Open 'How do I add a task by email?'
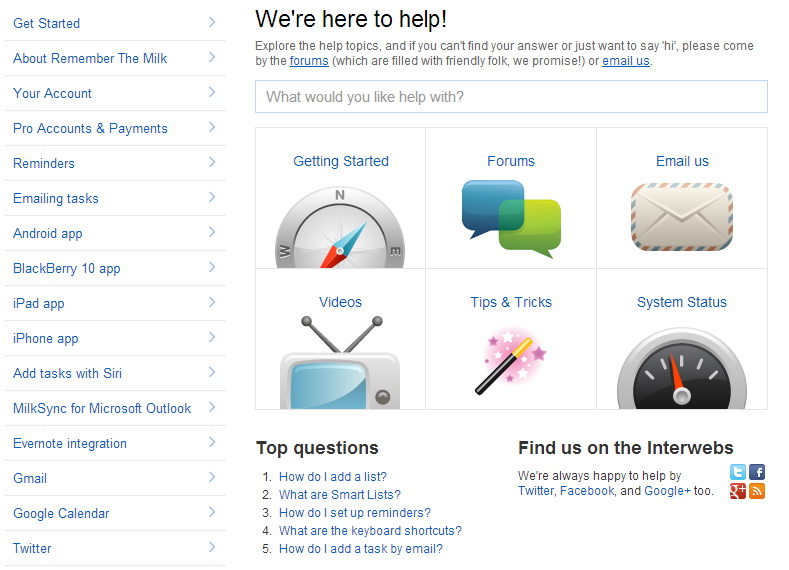This screenshot has width=789, height=570. click(361, 549)
